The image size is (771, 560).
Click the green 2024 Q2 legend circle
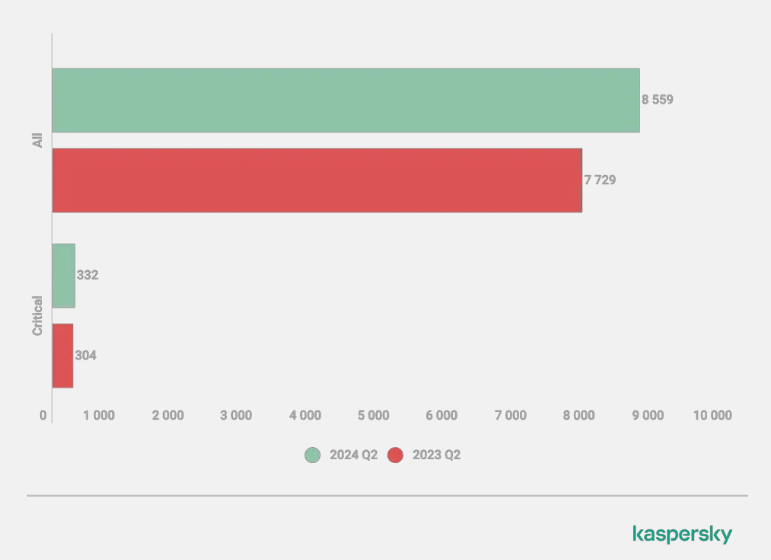[x=313, y=455]
